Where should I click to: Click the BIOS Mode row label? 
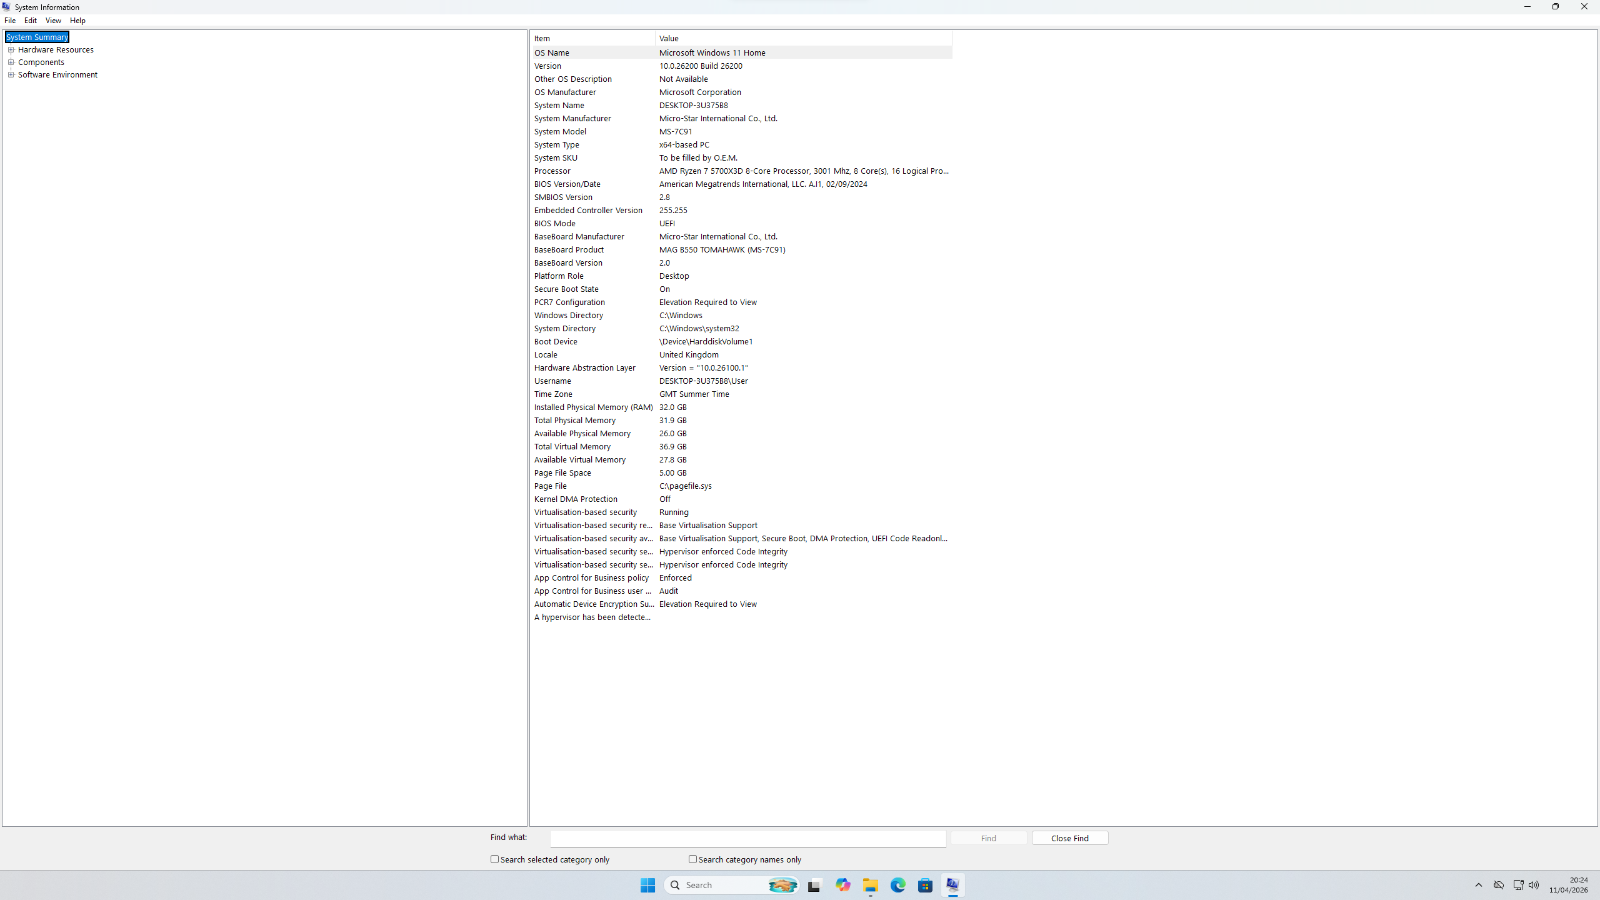click(555, 224)
